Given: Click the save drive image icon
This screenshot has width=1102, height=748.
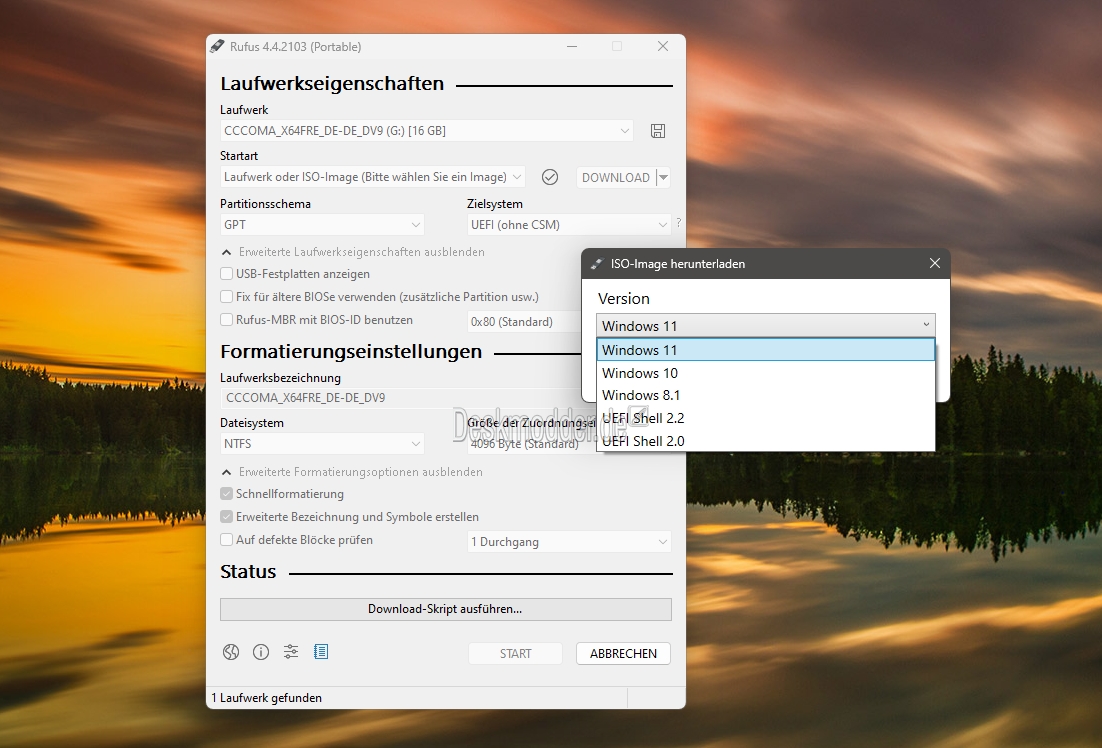Looking at the screenshot, I should point(658,131).
